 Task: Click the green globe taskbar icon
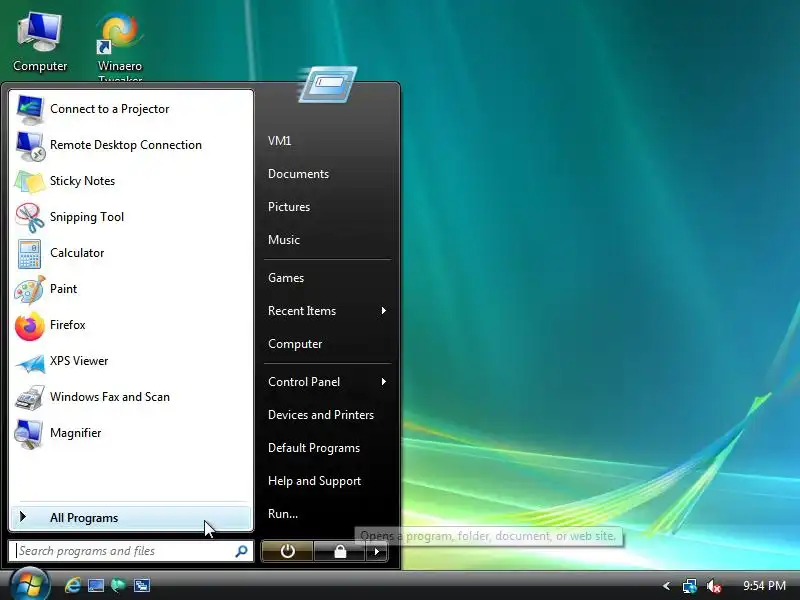118,585
